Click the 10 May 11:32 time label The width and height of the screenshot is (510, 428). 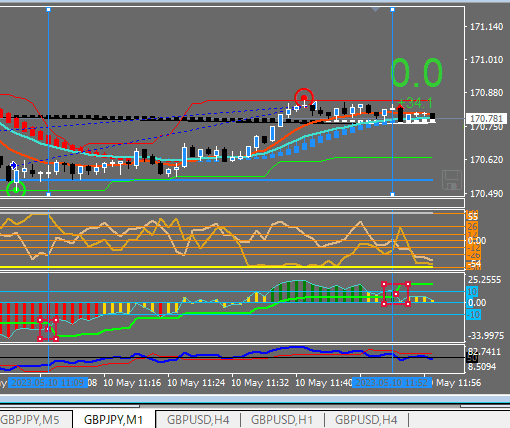[x=260, y=382]
